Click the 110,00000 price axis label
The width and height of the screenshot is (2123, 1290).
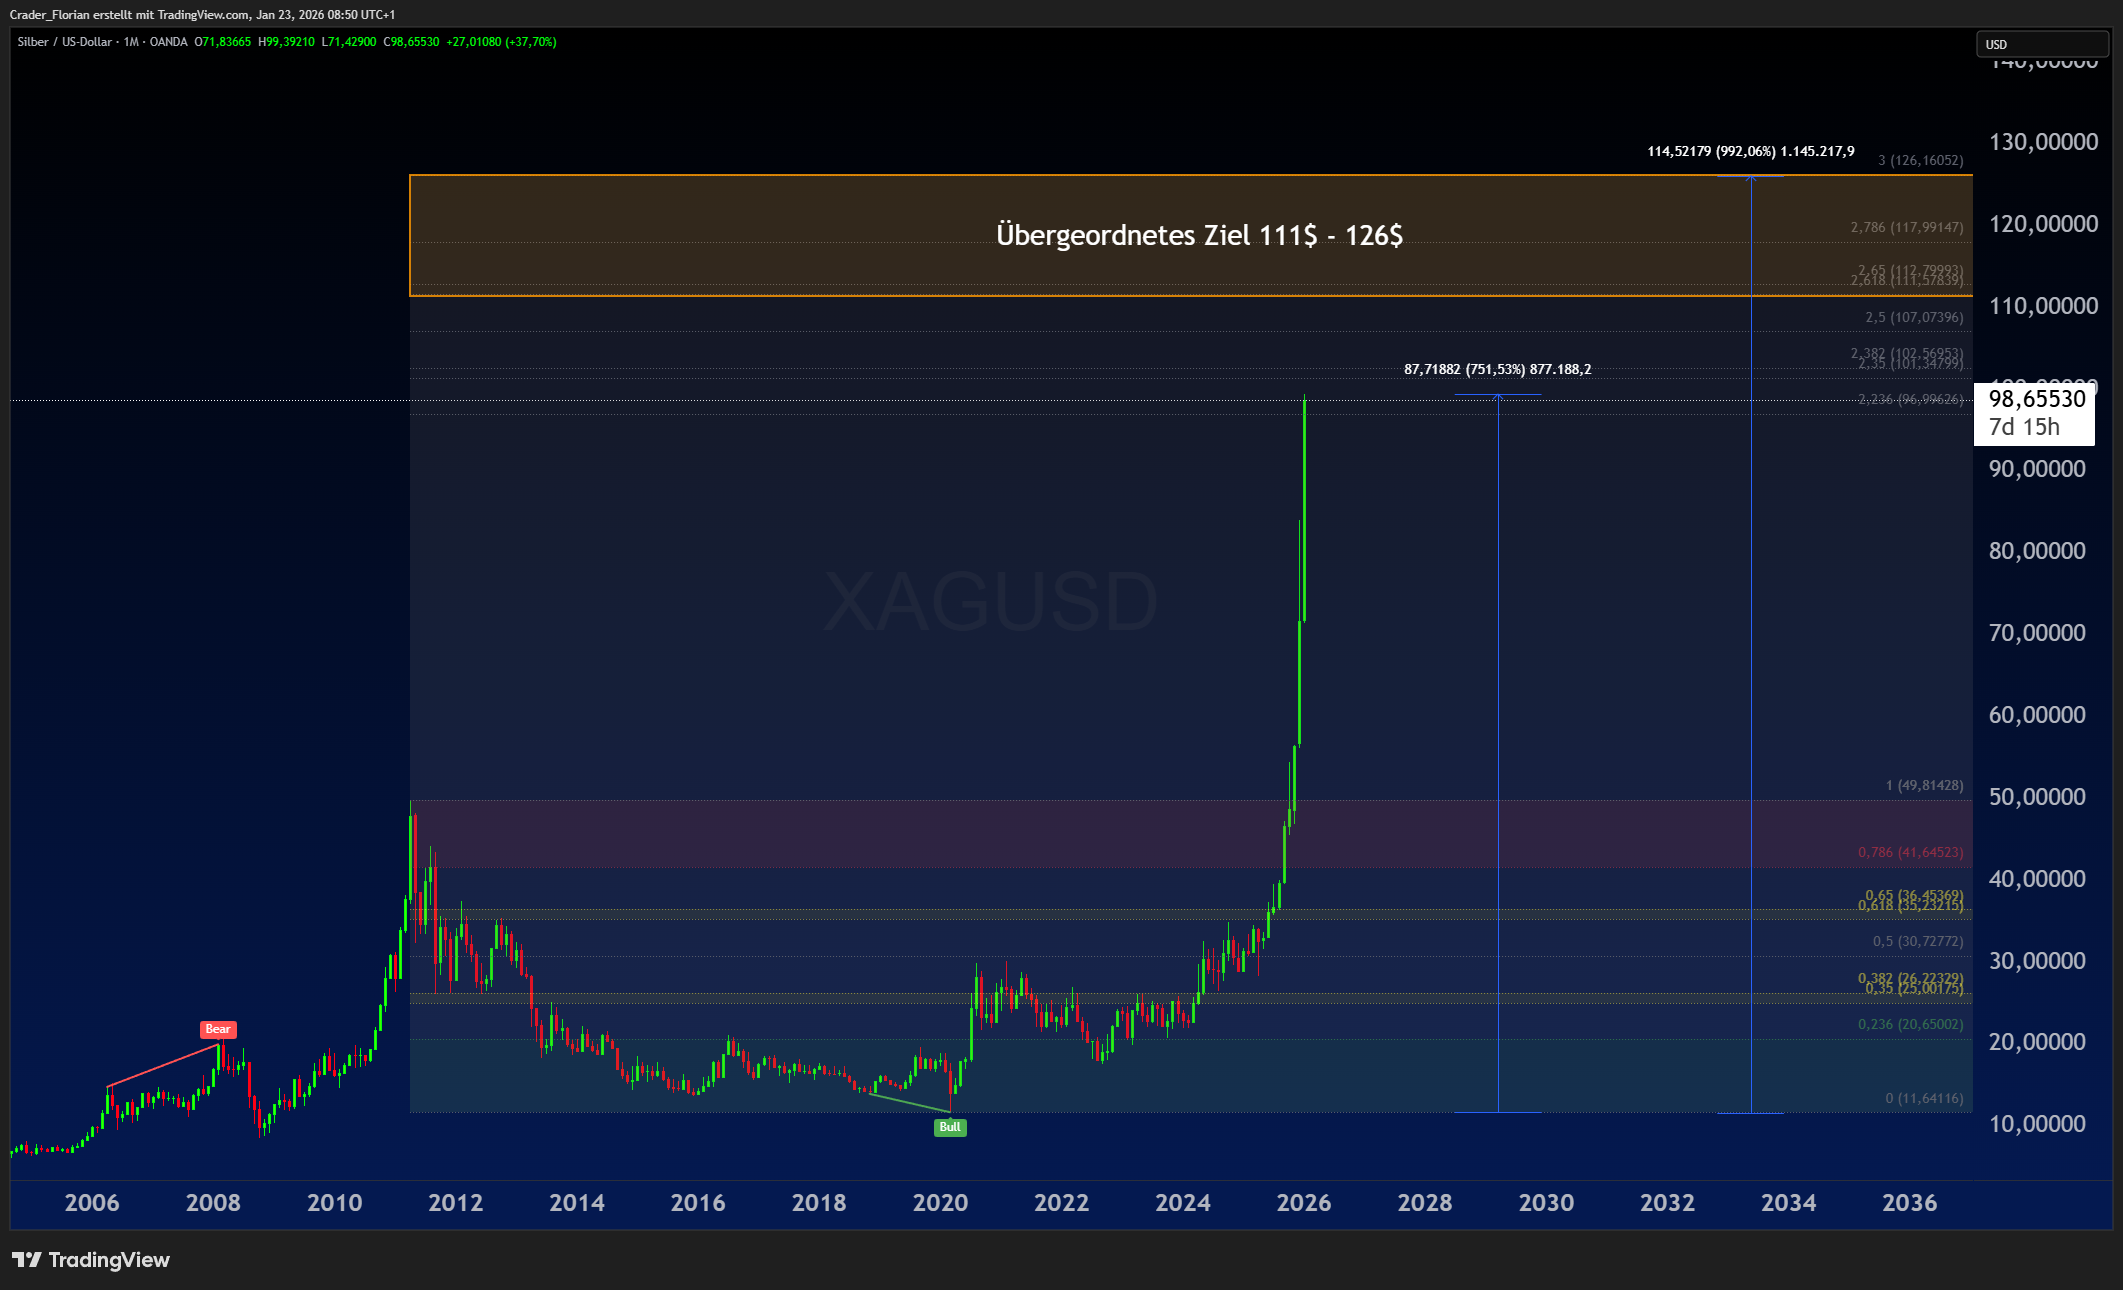2044,306
